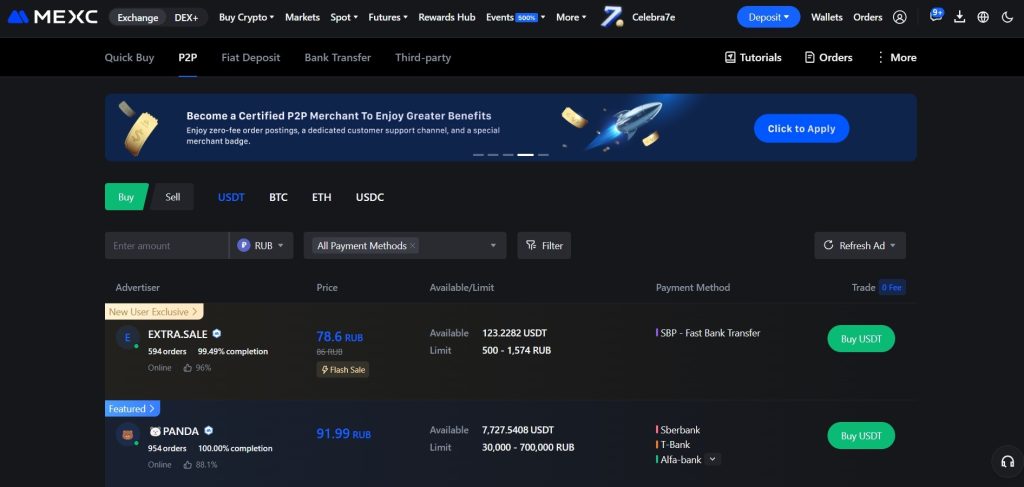Image resolution: width=1024 pixels, height=487 pixels.
Task: Expand the Spot dropdown menu
Action: [344, 18]
